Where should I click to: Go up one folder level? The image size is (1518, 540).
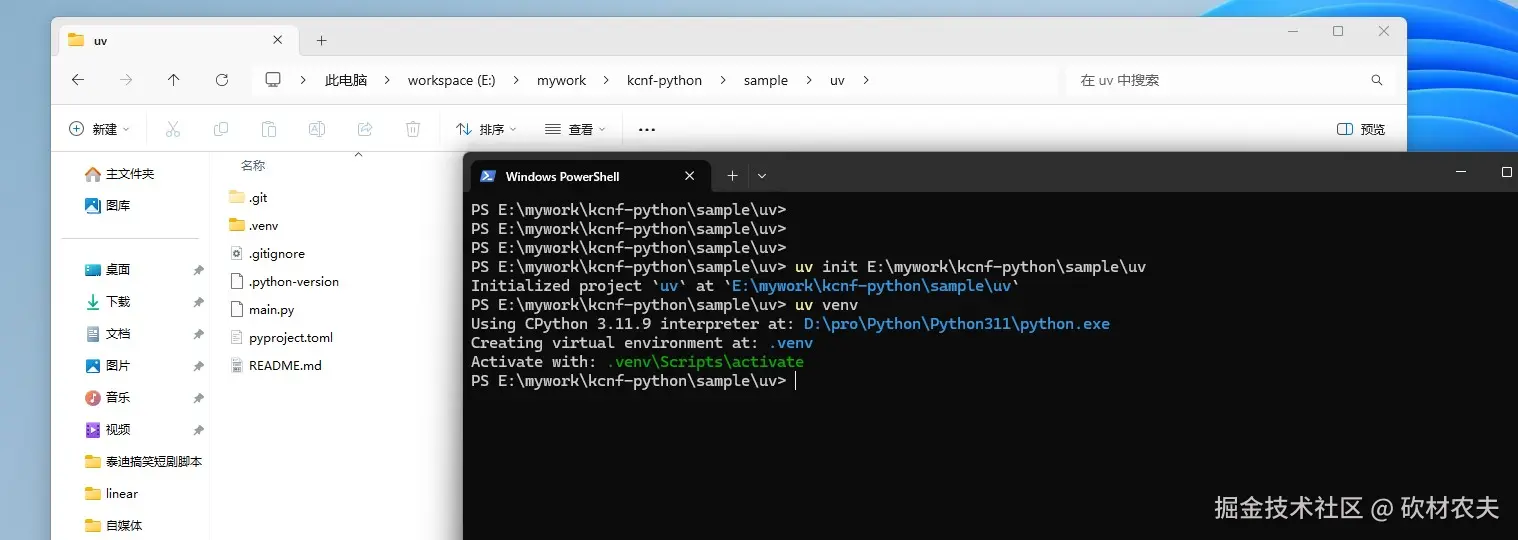pyautogui.click(x=174, y=80)
